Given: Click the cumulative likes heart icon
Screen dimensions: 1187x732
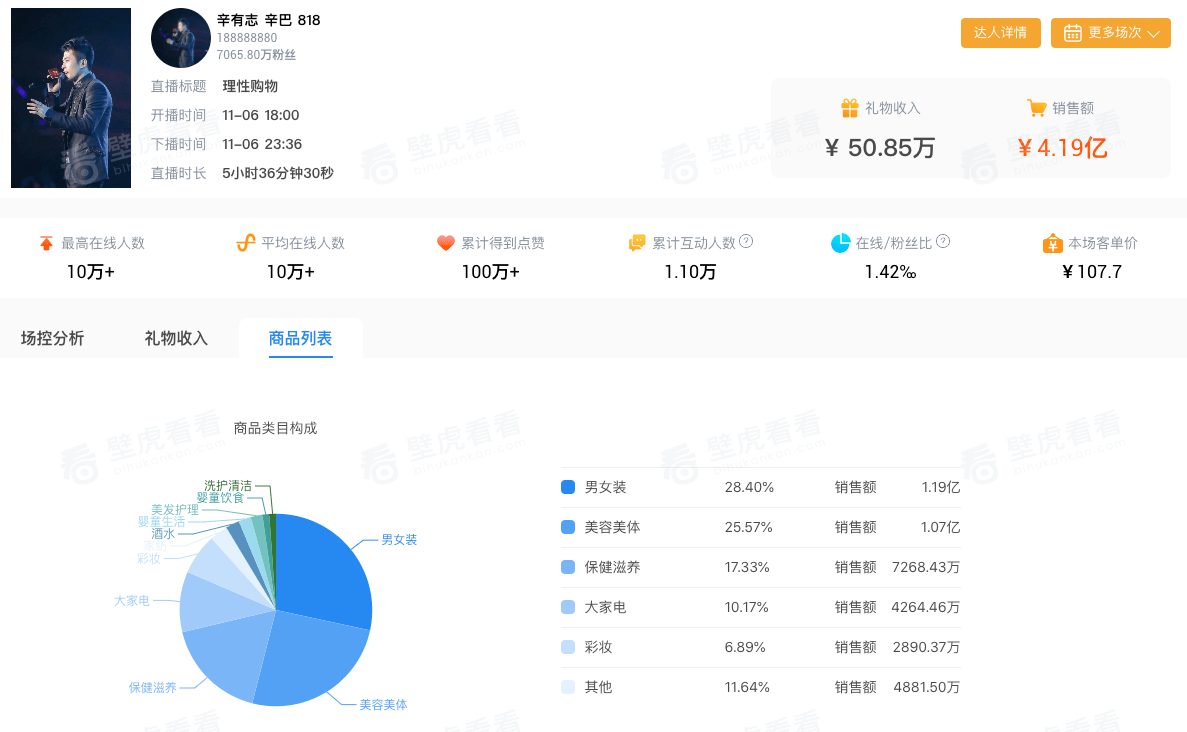Looking at the screenshot, I should (x=446, y=243).
